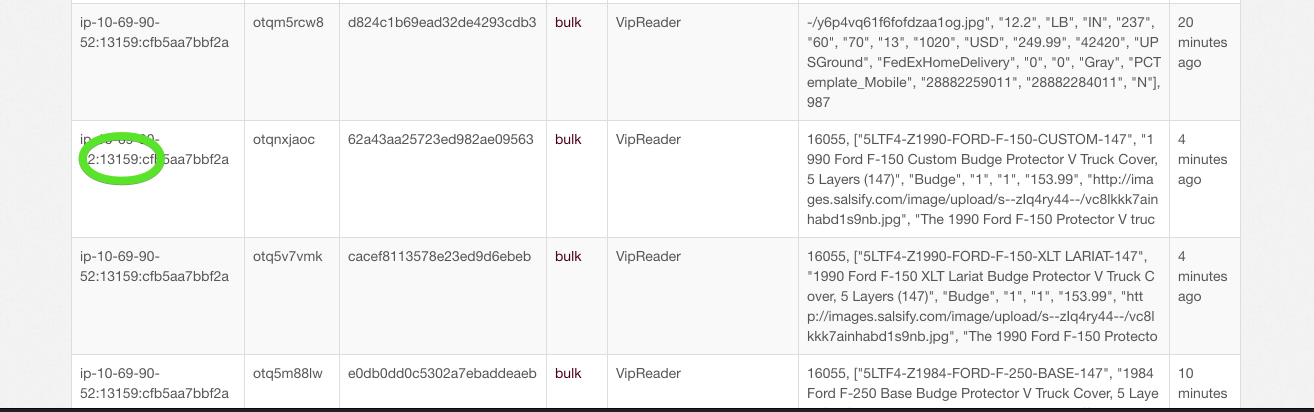Click the F-150-CUSTOM-147 arguments text
The height and width of the screenshot is (412, 1314).
click(985, 179)
